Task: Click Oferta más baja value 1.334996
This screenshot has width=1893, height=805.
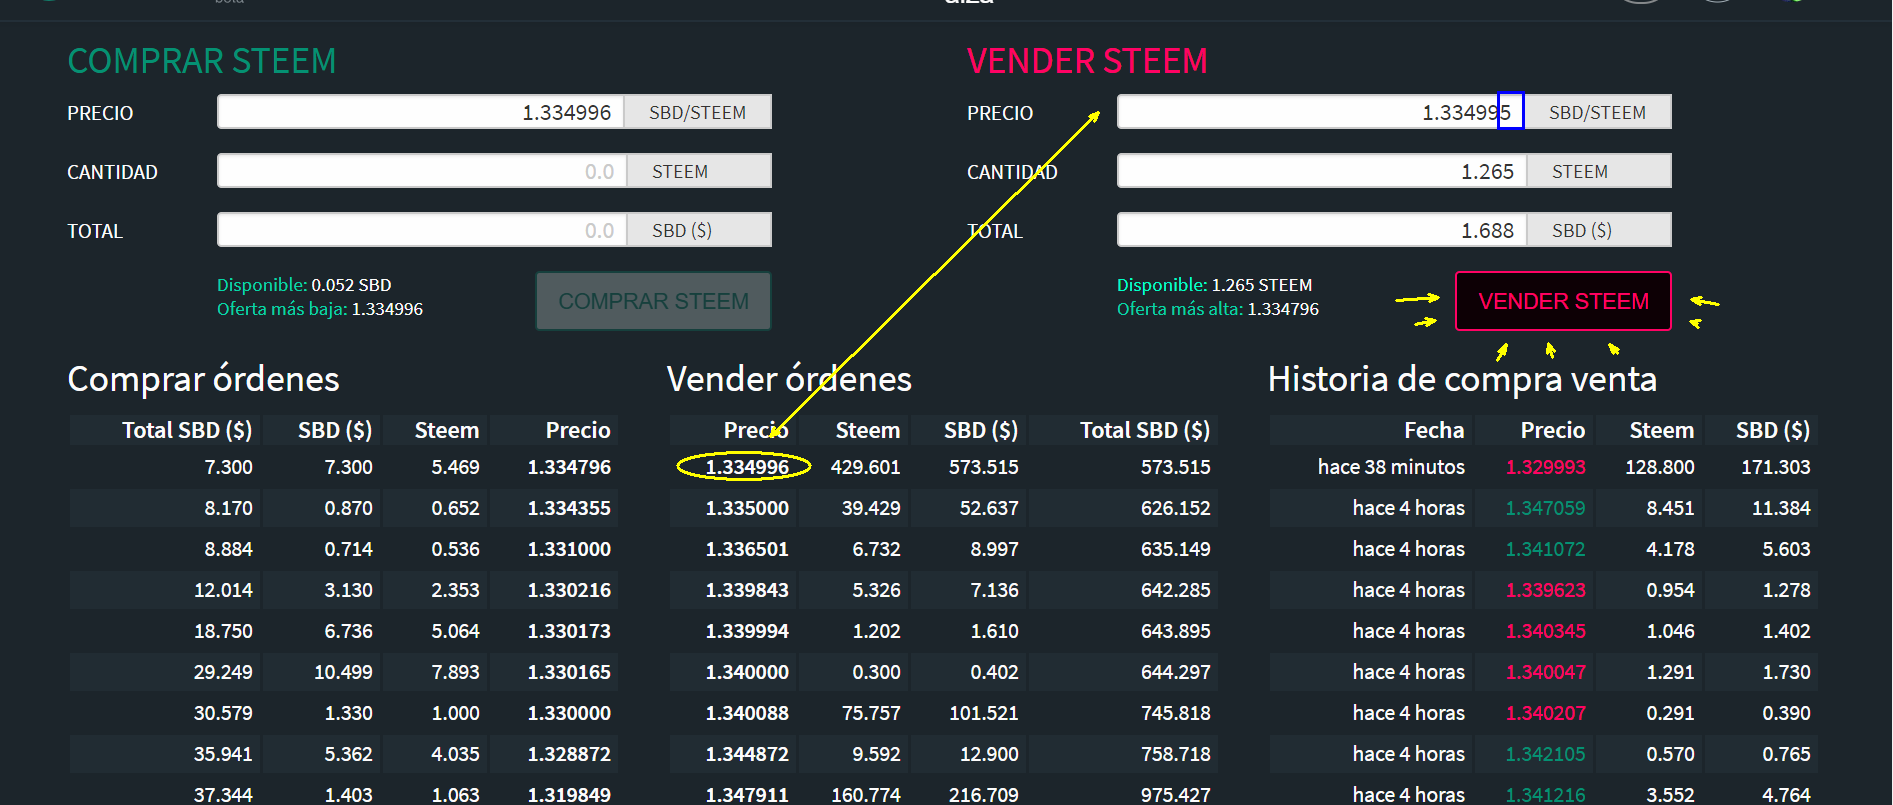Action: tap(387, 309)
